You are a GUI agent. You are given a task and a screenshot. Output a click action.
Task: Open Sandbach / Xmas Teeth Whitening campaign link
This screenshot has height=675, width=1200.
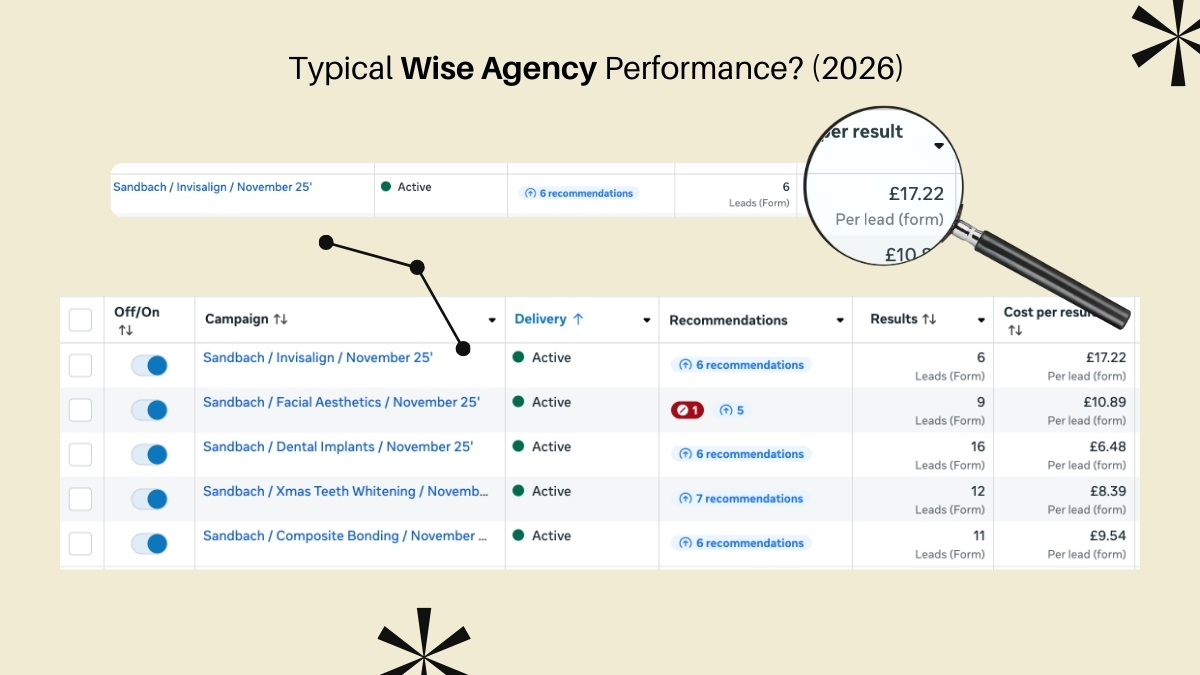(x=345, y=491)
